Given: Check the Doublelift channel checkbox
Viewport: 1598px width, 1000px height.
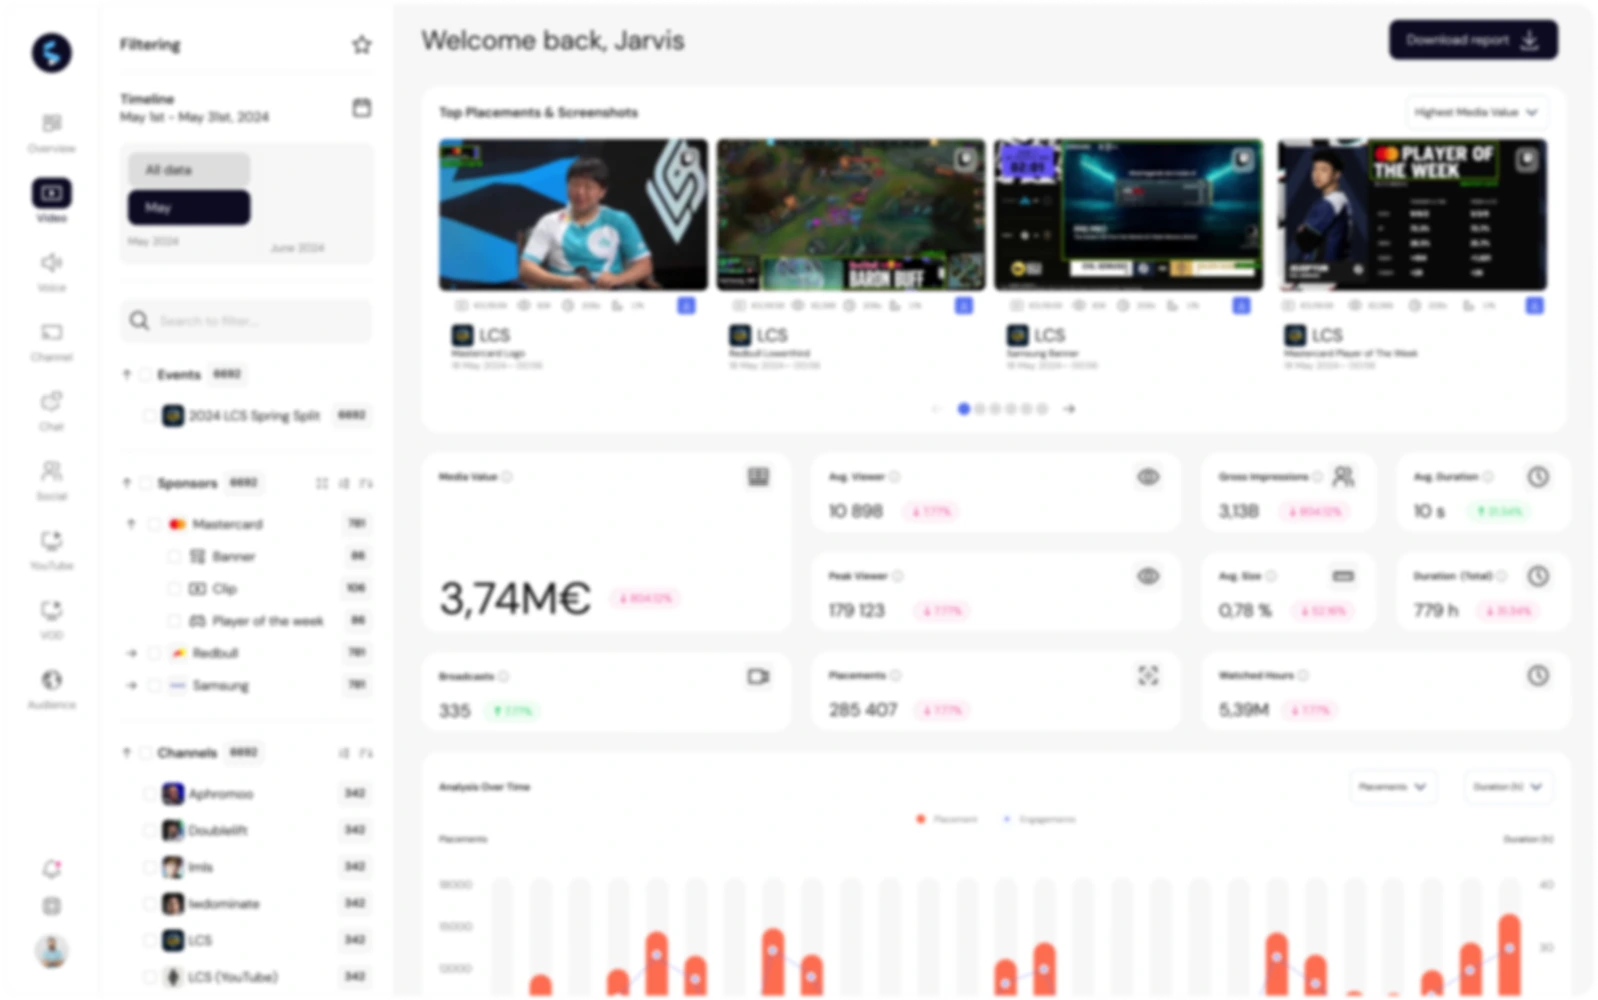Looking at the screenshot, I should (150, 830).
